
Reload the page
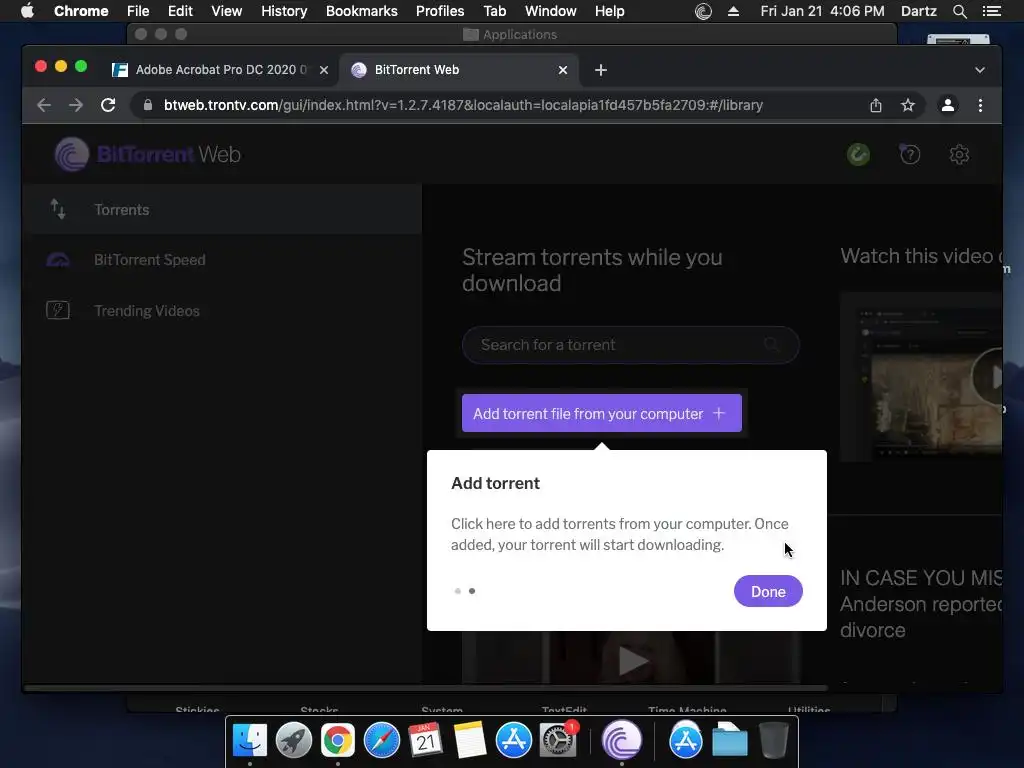108,105
